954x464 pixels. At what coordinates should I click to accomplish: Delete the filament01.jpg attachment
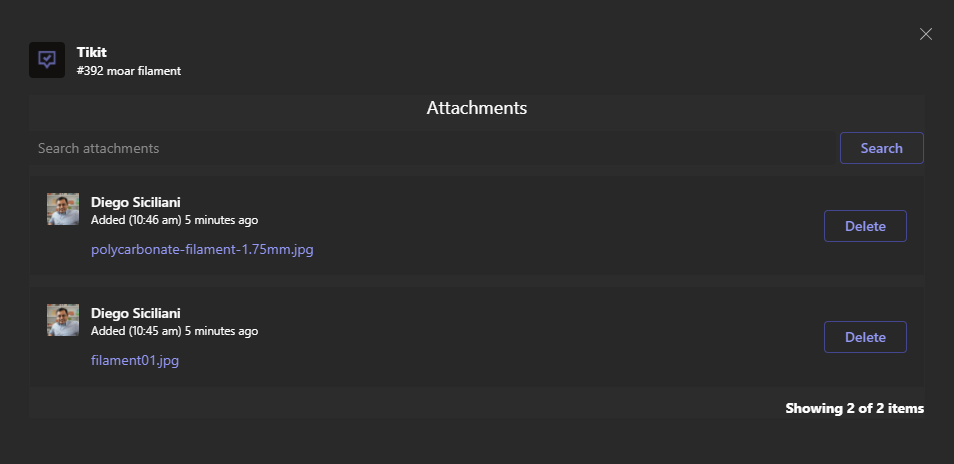865,337
